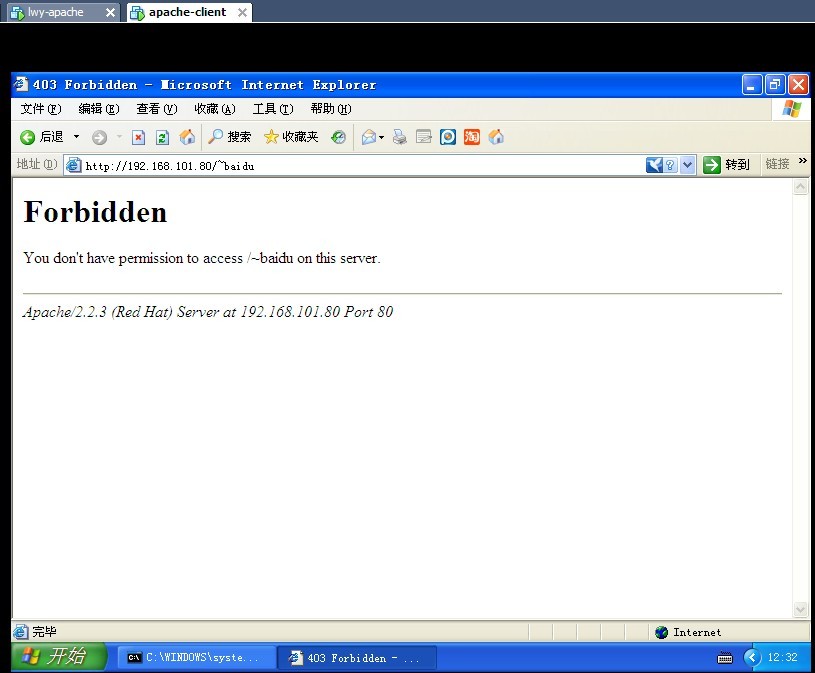Screen dimensions: 815x673
Task: Click the blue bird icon in address bar
Action: pos(654,165)
